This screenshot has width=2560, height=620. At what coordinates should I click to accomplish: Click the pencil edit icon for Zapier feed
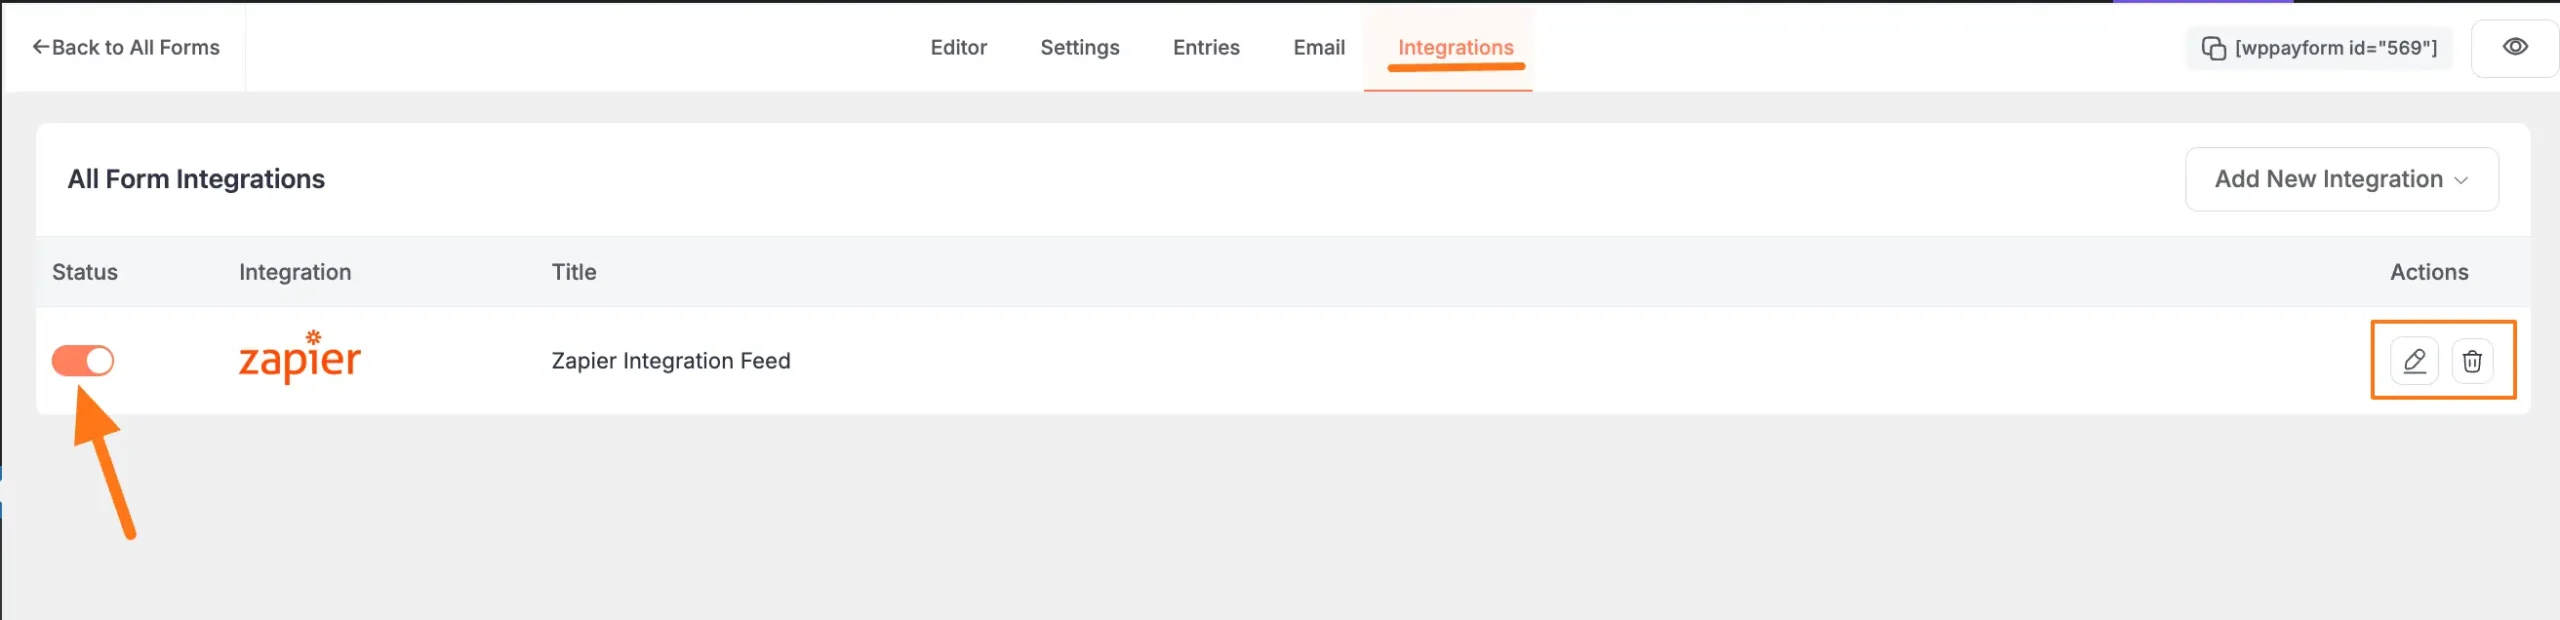click(x=2413, y=361)
